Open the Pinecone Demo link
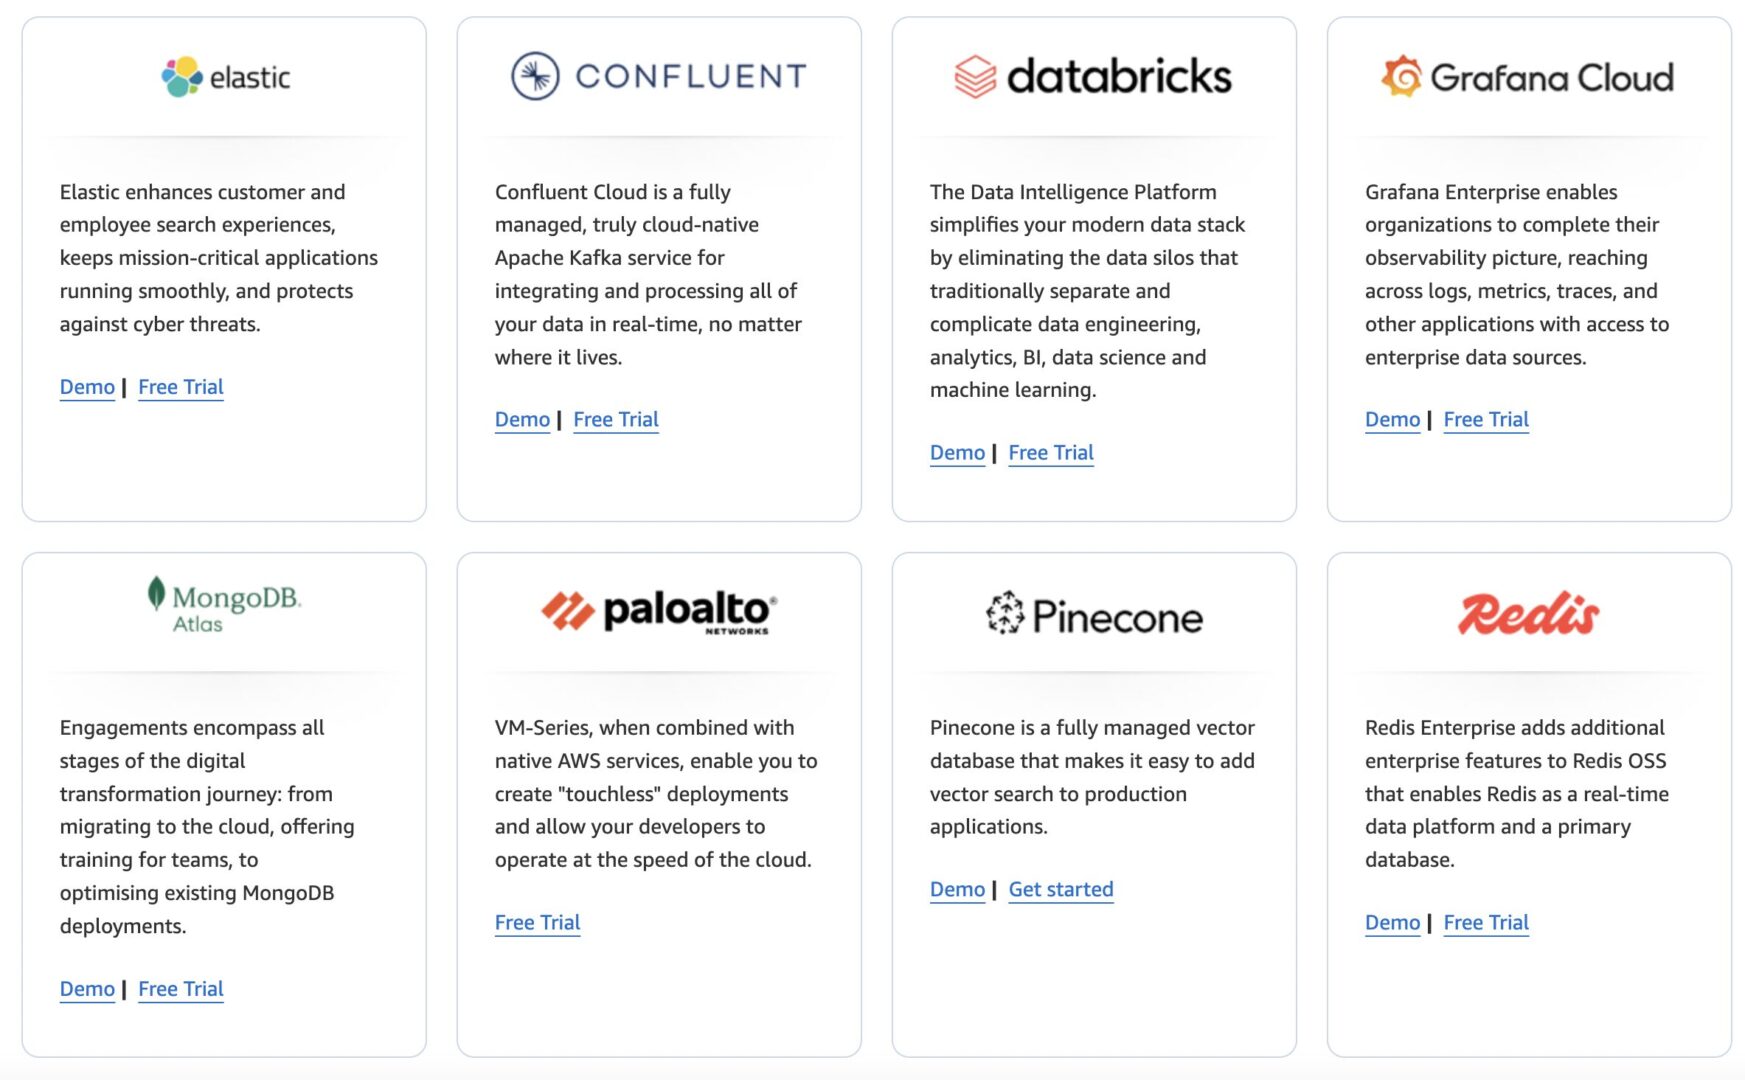The image size is (1745, 1080). (x=957, y=889)
